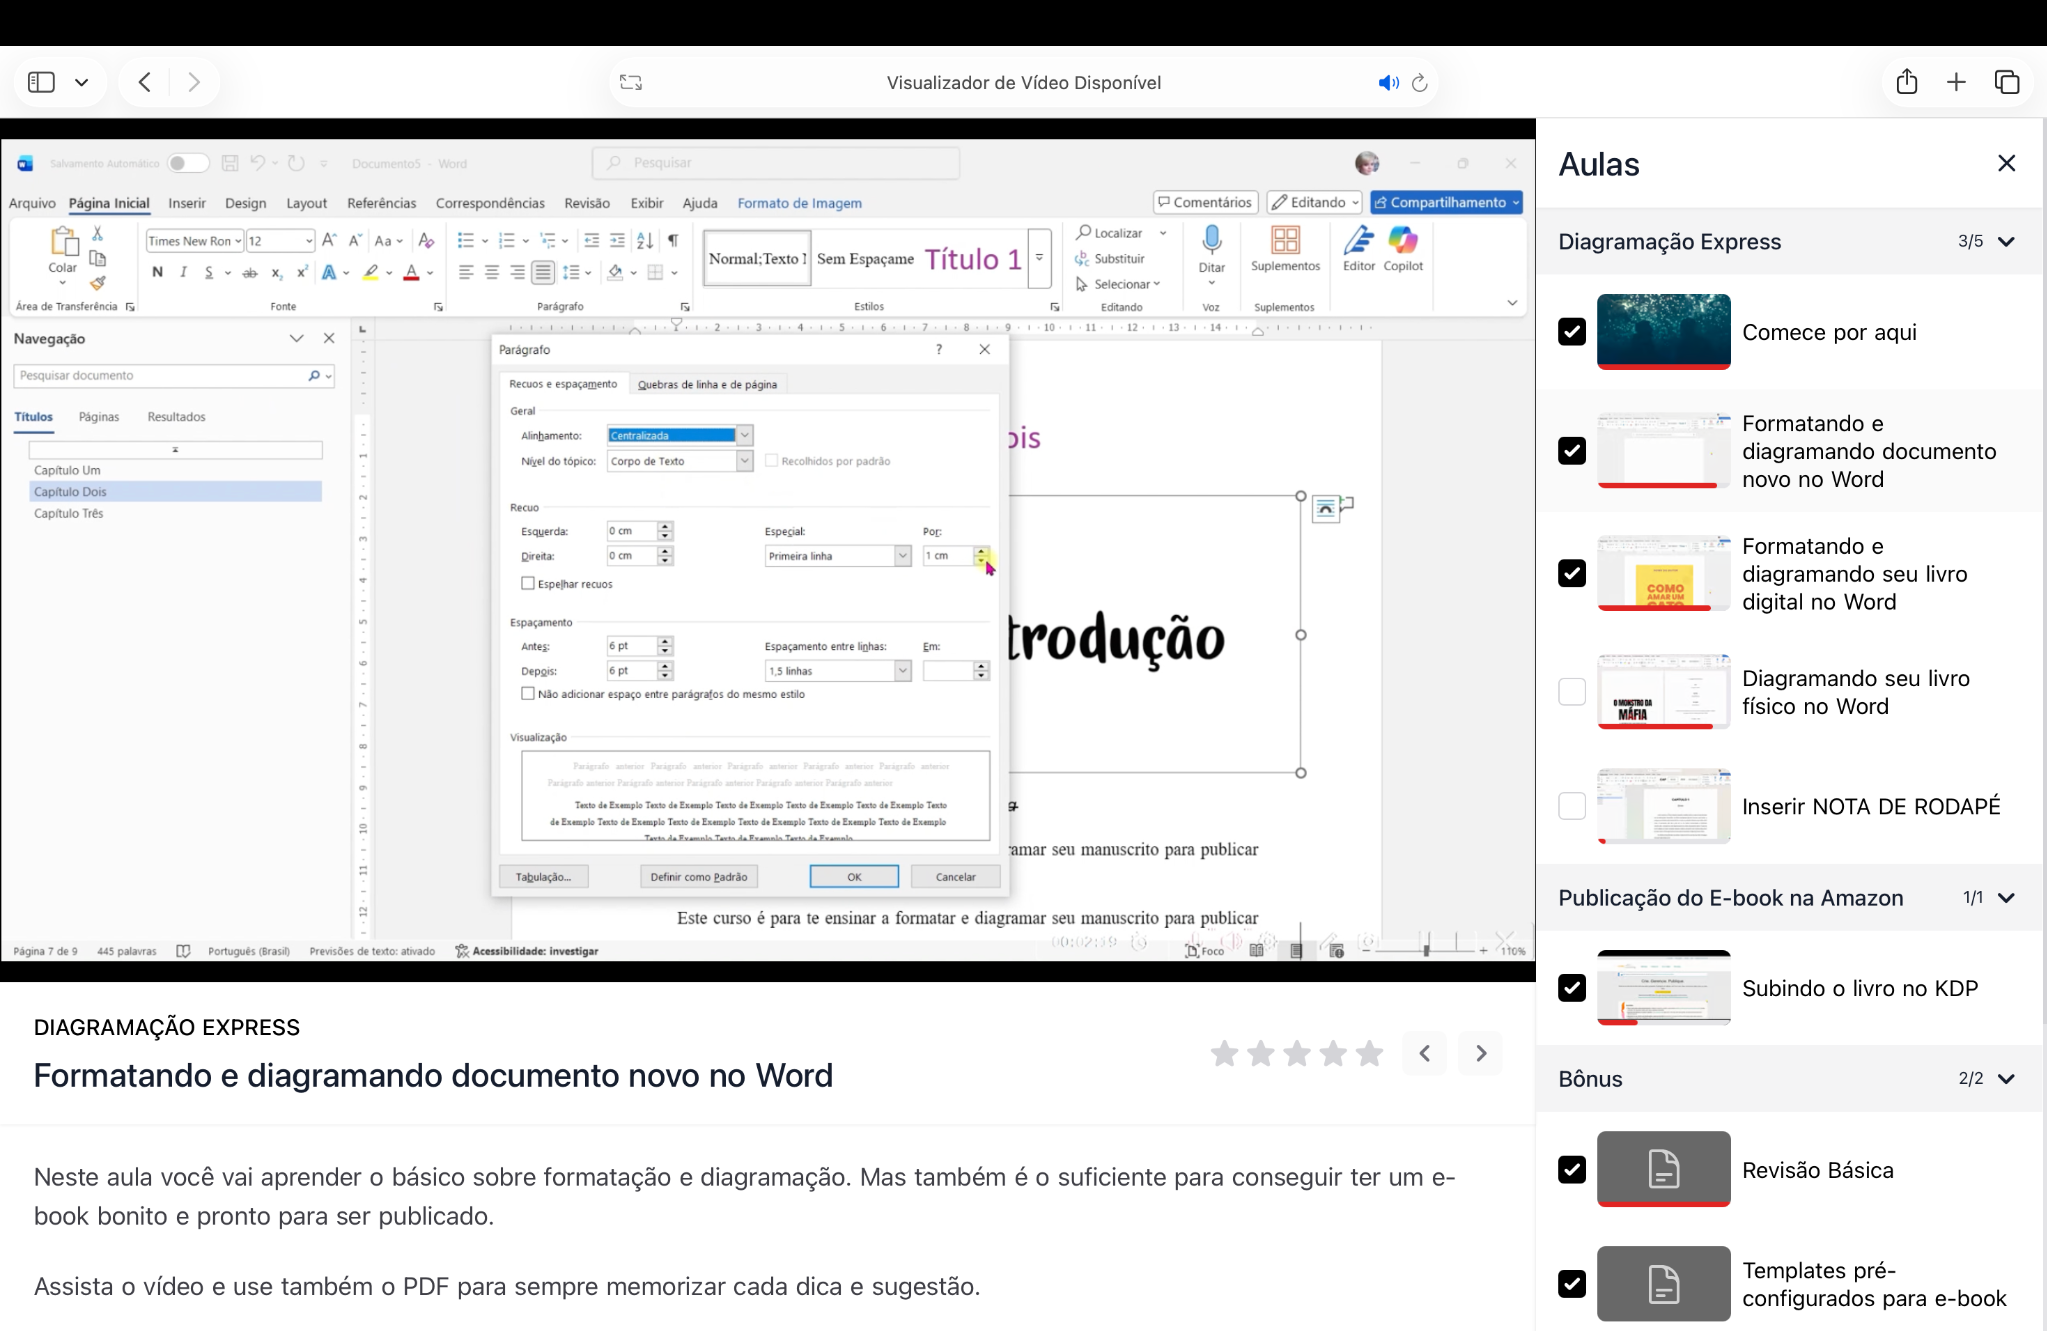2047x1331 pixels.
Task: Click the Tabulação button
Action: tap(543, 877)
